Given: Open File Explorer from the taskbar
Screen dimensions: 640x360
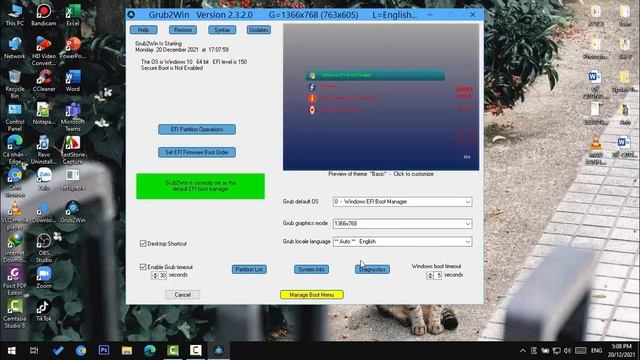Looking at the screenshot, I should (x=127, y=351).
